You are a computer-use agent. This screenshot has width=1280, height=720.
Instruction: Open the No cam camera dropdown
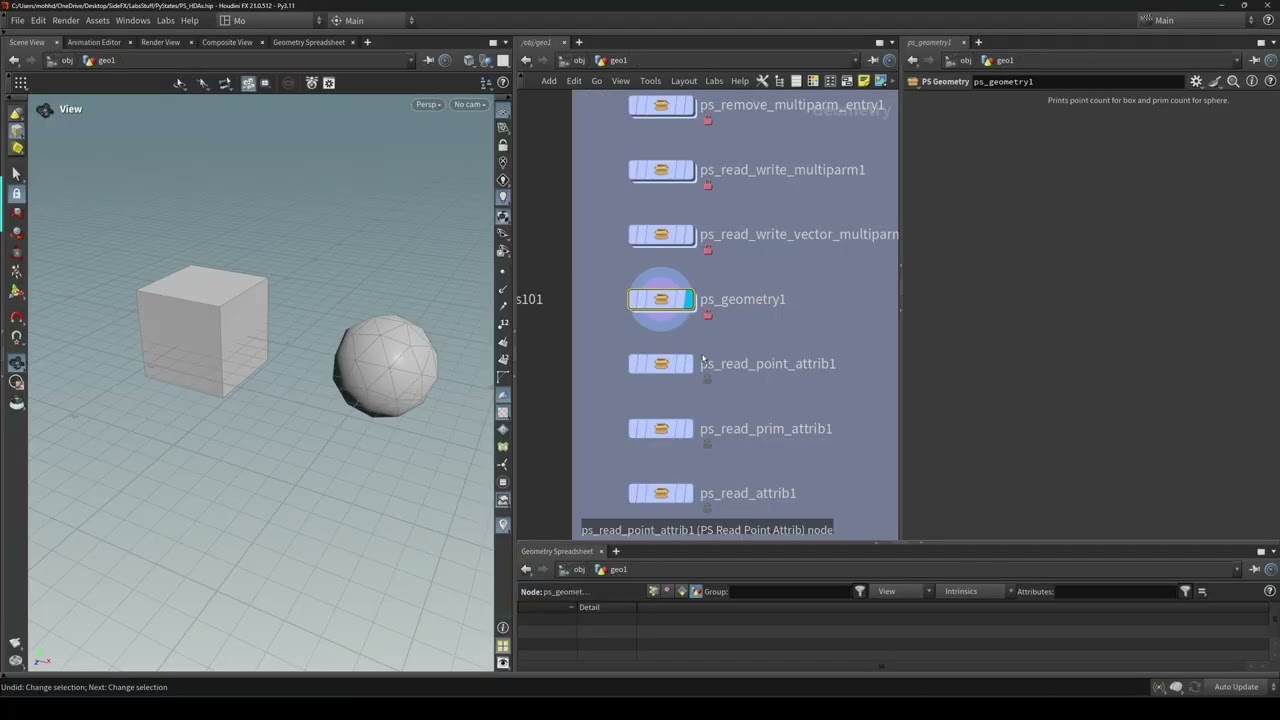(469, 104)
